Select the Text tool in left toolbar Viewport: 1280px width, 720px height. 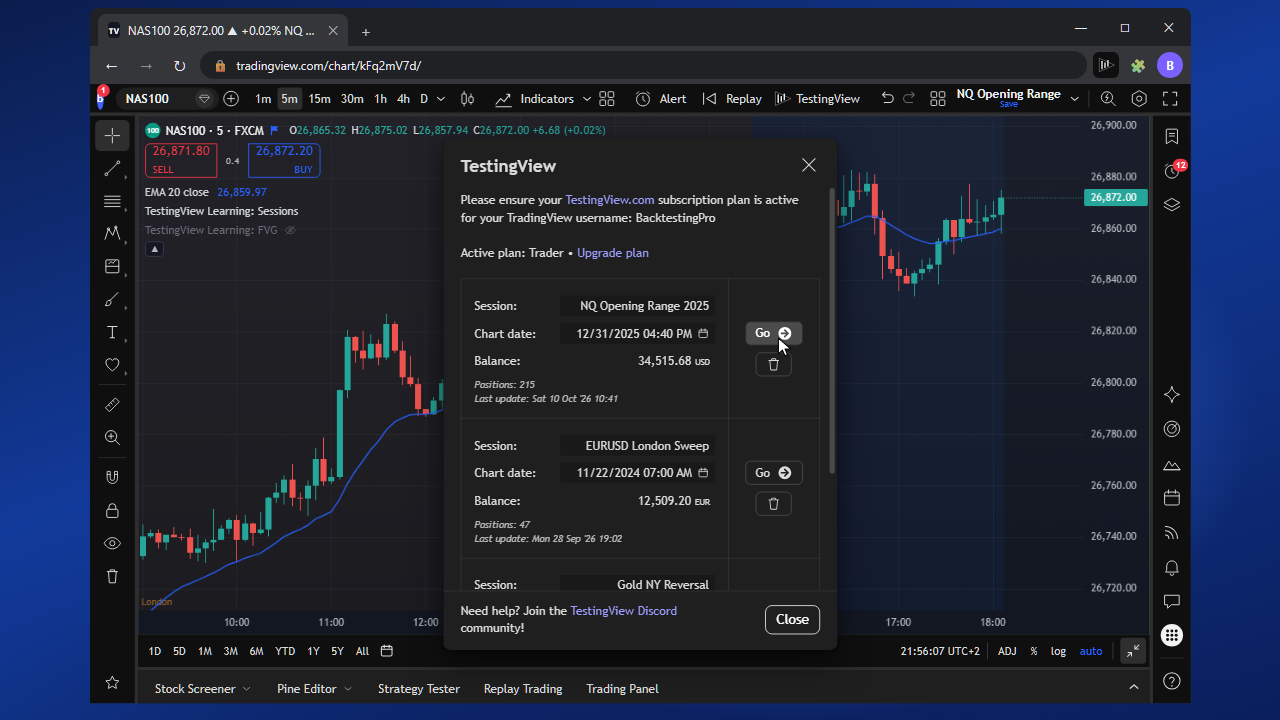click(x=112, y=332)
